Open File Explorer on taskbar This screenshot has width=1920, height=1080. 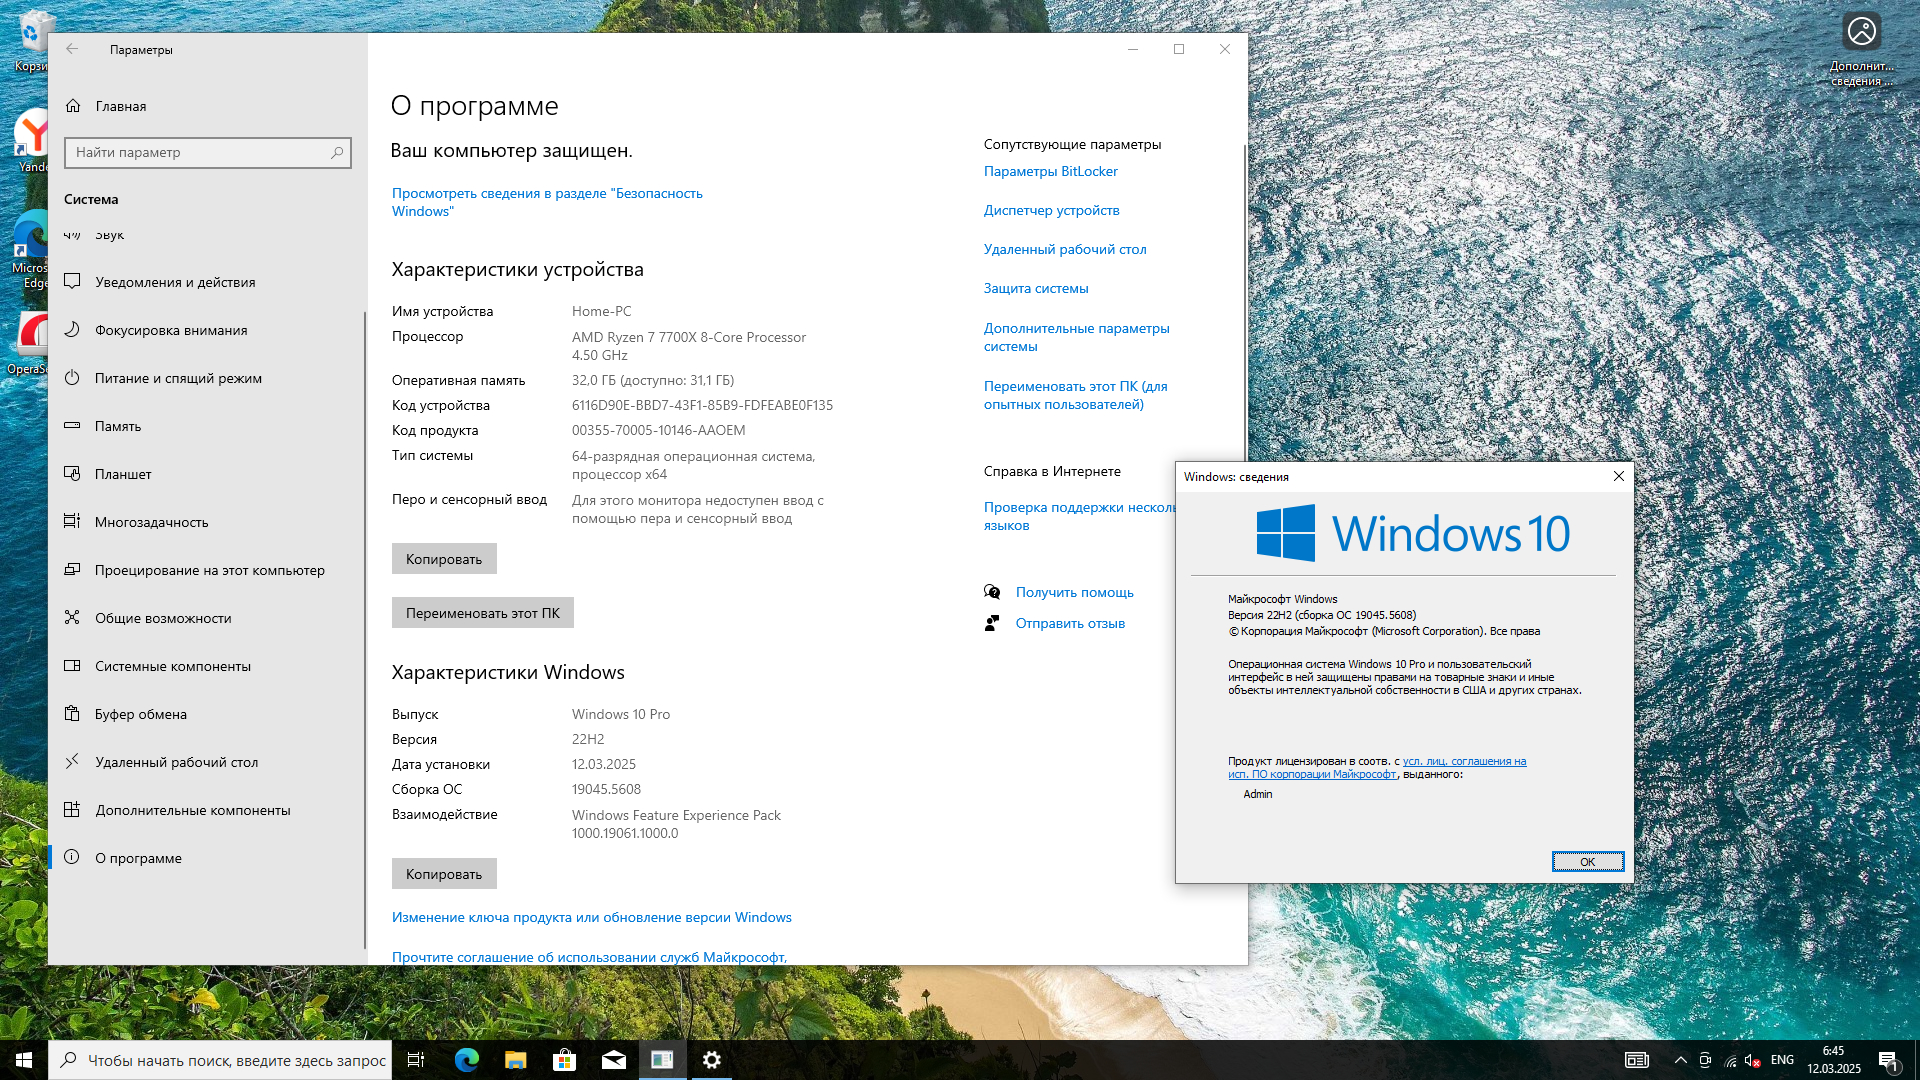tap(515, 1060)
